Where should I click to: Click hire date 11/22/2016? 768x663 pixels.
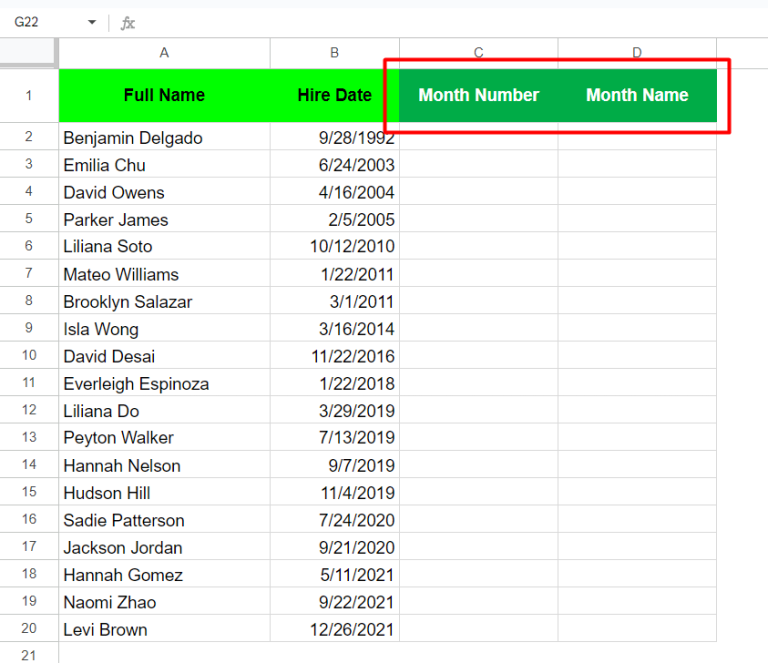(x=335, y=355)
